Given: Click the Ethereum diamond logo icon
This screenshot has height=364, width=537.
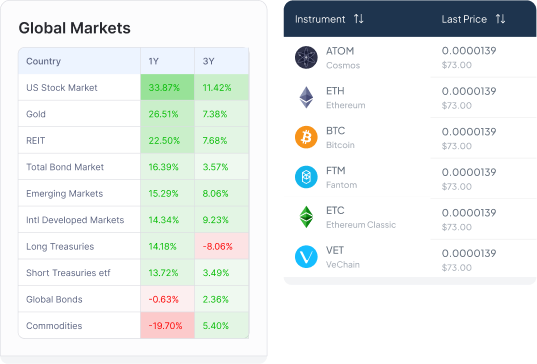Looking at the screenshot, I should coord(306,97).
